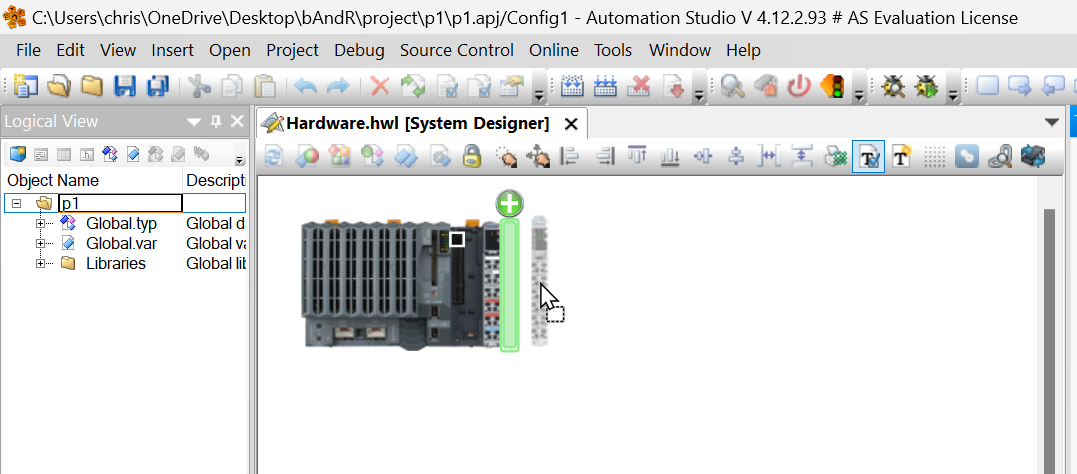
Task: Open the Logical View panel dropdown arrow
Action: coord(194,122)
